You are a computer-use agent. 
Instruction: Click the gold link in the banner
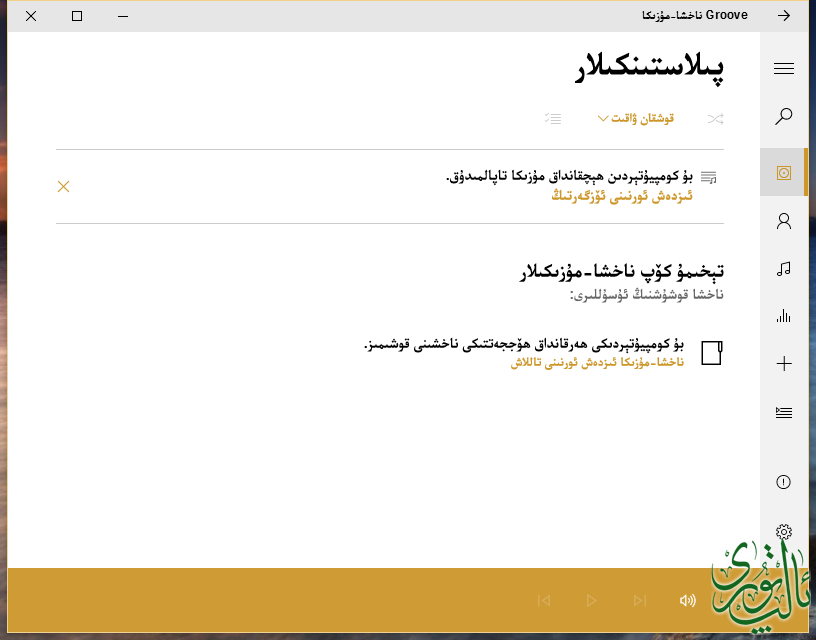pos(622,196)
